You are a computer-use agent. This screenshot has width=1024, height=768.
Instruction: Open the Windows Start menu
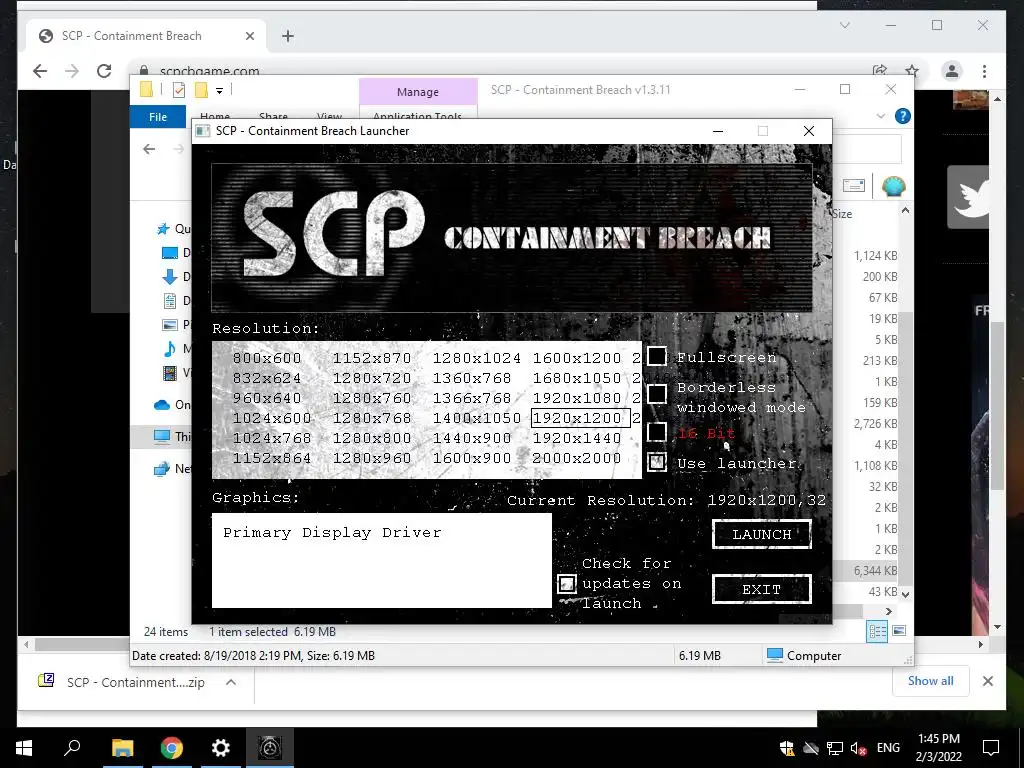pos(24,748)
